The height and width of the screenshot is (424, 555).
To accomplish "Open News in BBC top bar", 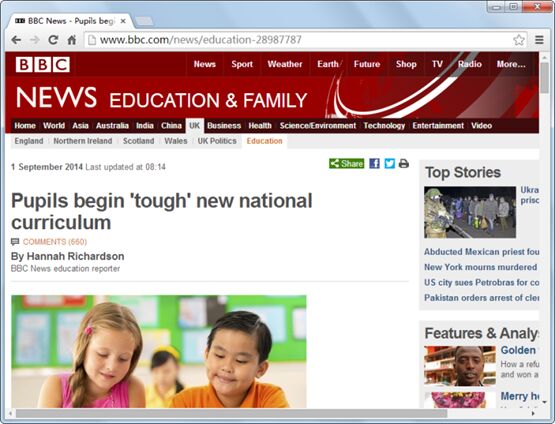I will pos(205,64).
